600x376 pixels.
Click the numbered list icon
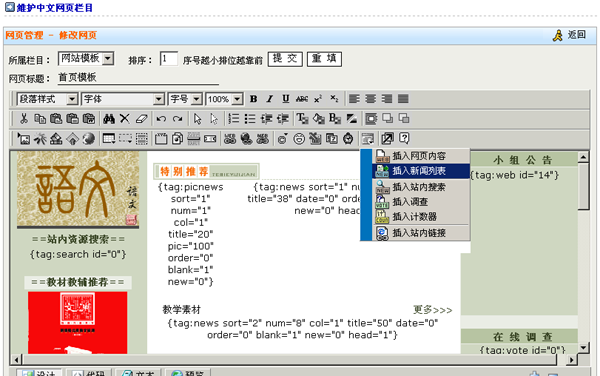(233, 119)
